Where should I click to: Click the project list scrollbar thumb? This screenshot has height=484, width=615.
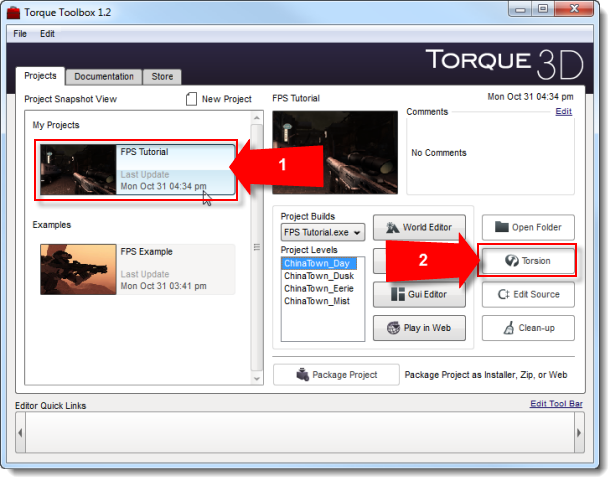tap(257, 247)
